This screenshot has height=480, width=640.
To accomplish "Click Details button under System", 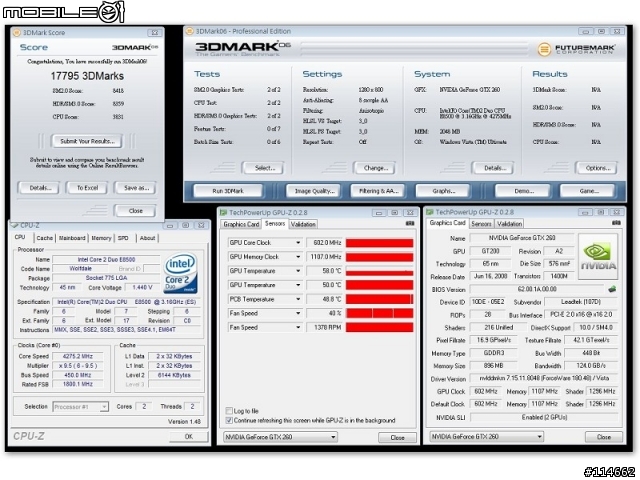I will point(494,168).
